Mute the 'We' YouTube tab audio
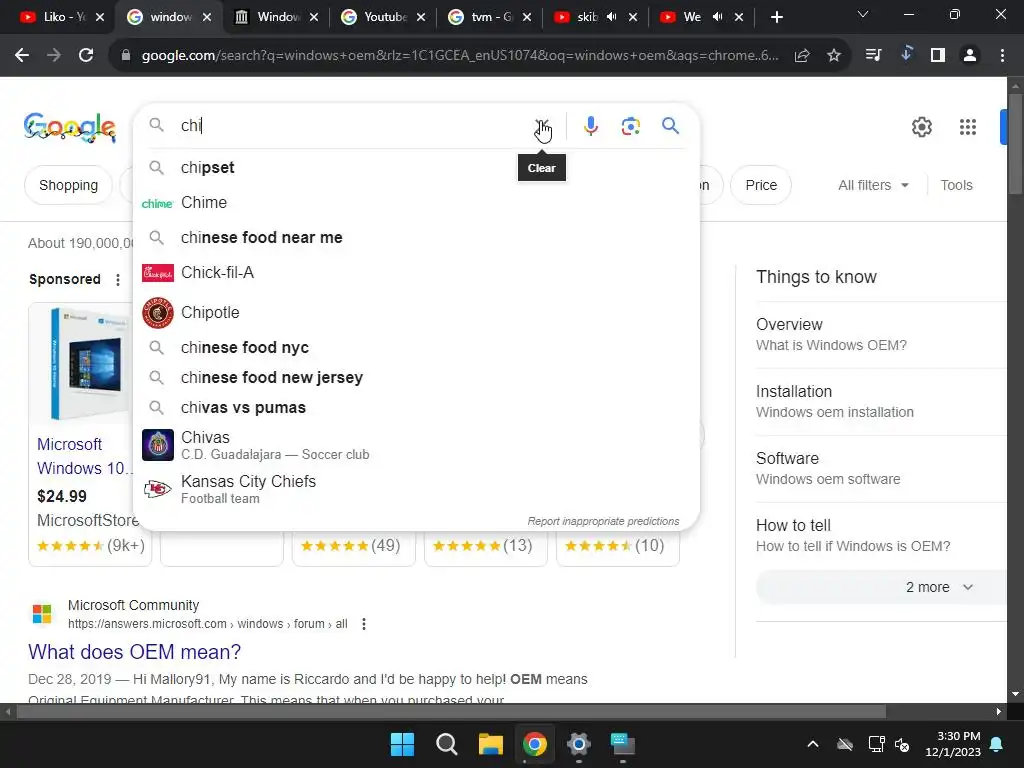The width and height of the screenshot is (1024, 768). (x=717, y=17)
